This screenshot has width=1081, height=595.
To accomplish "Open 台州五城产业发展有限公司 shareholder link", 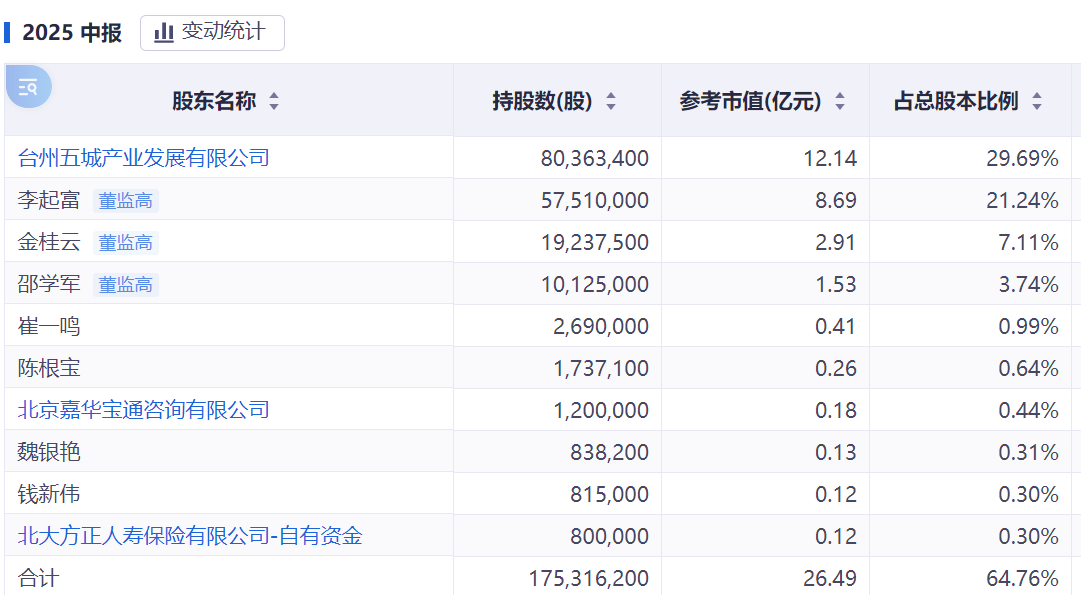I will tap(144, 158).
